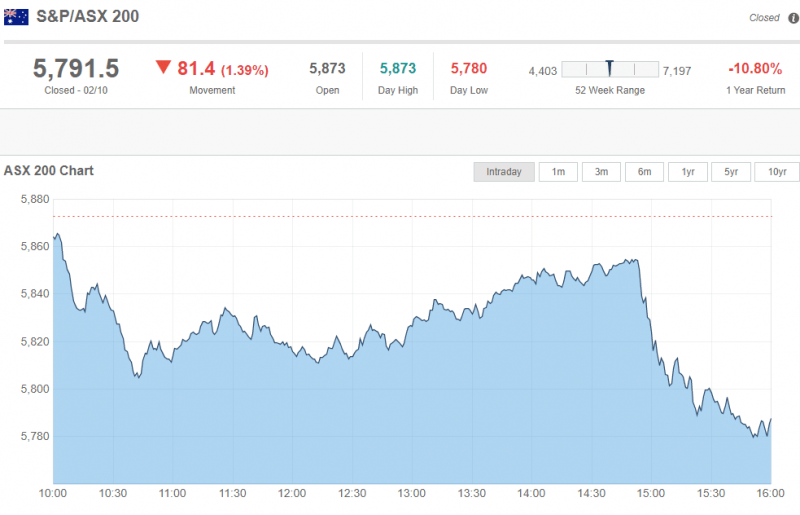Screen dimensions: 800x515
Task: Click the 1 Year Return label
Action: (x=756, y=90)
